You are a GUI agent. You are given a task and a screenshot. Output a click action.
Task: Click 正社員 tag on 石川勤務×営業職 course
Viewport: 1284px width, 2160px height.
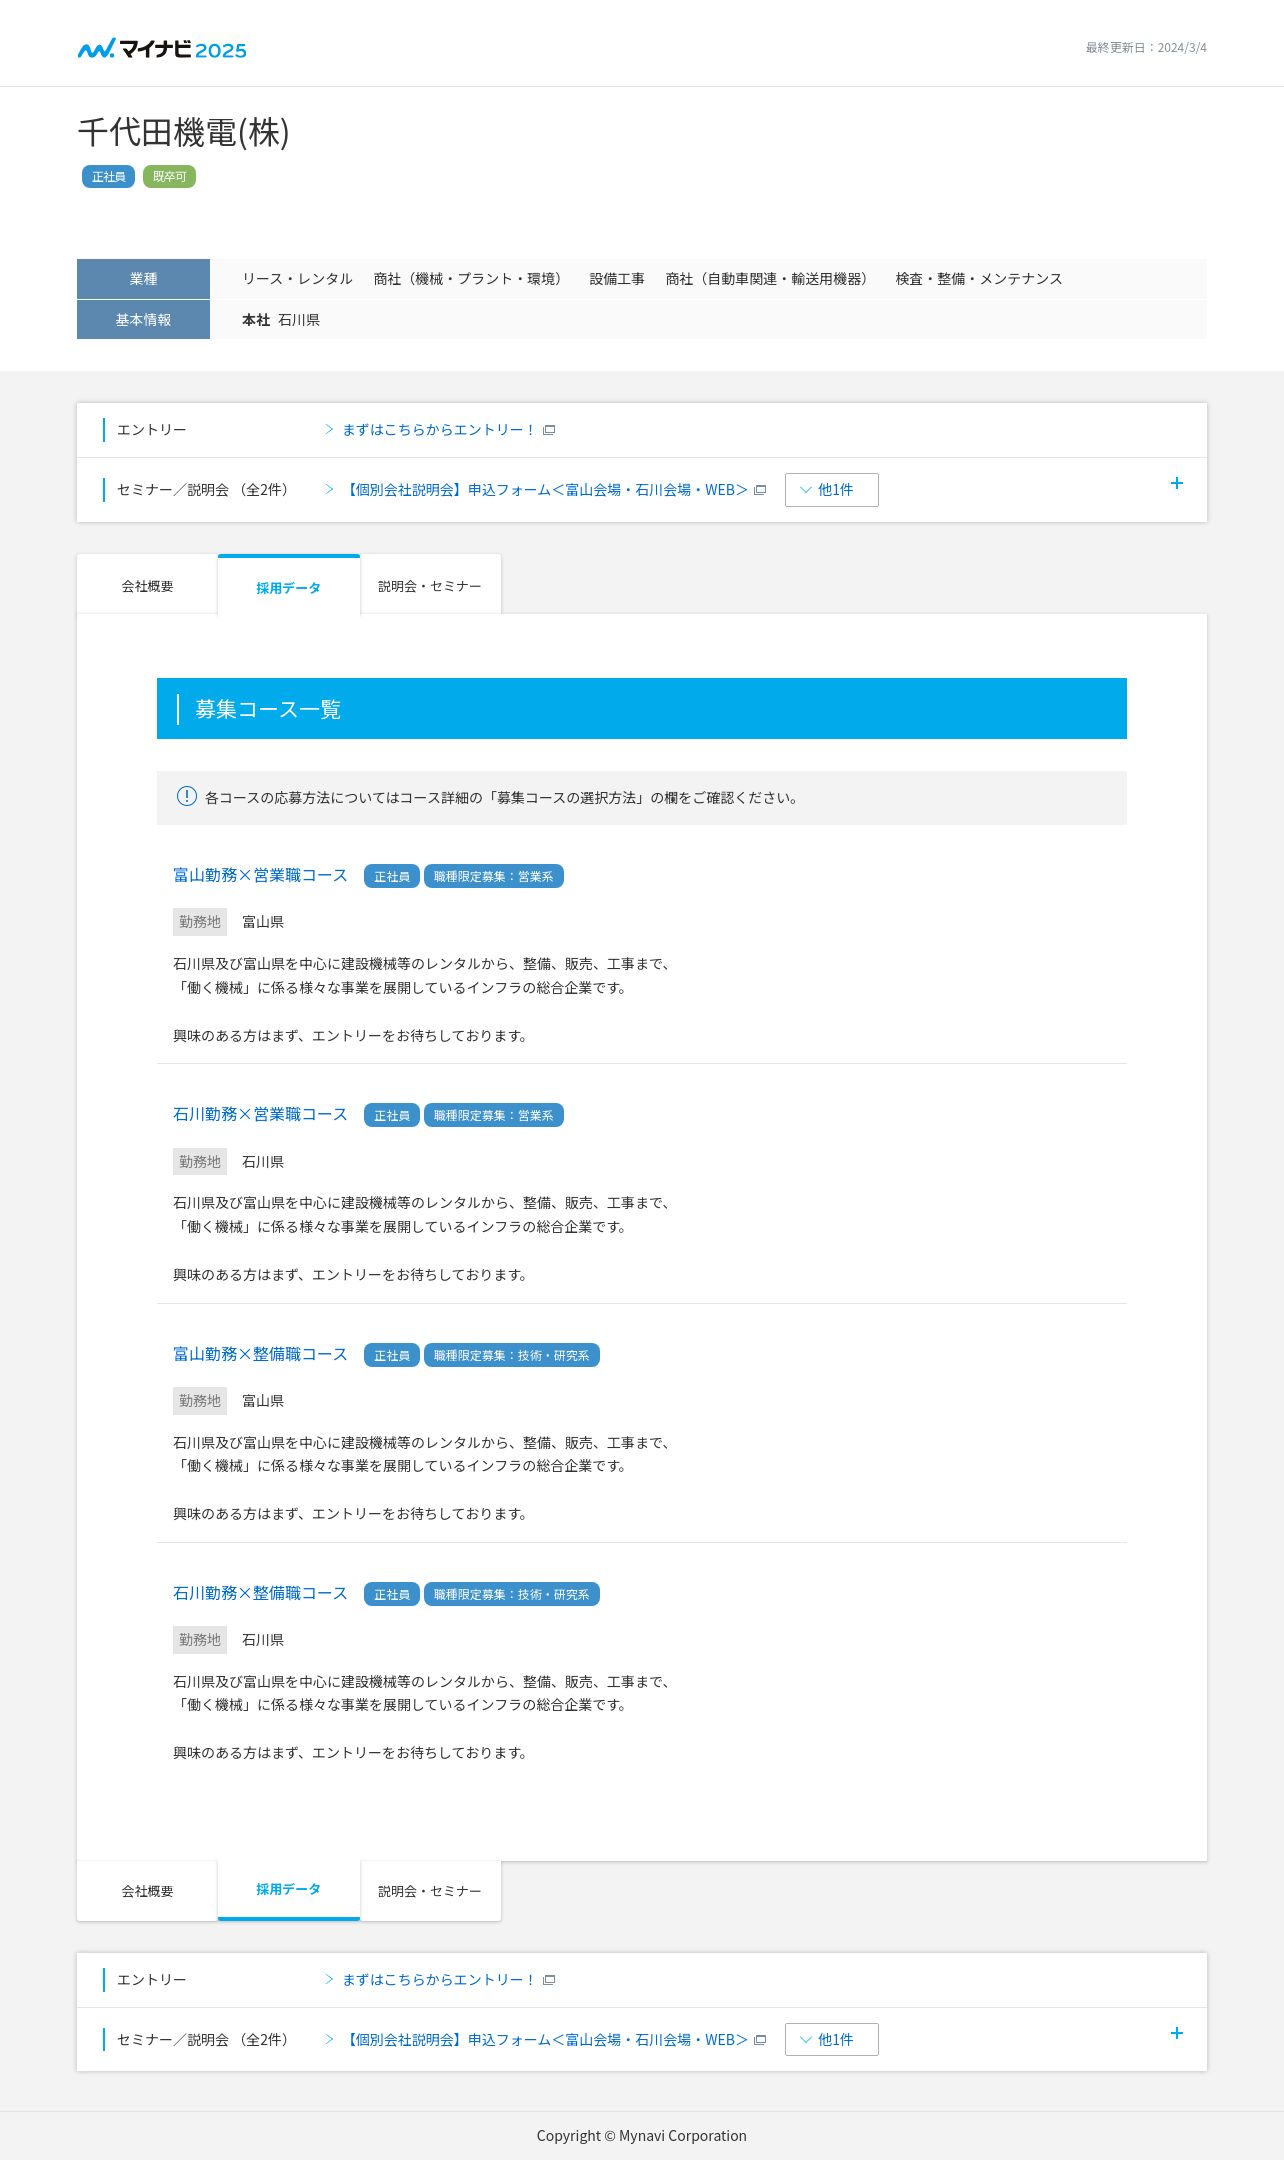pyautogui.click(x=392, y=1115)
